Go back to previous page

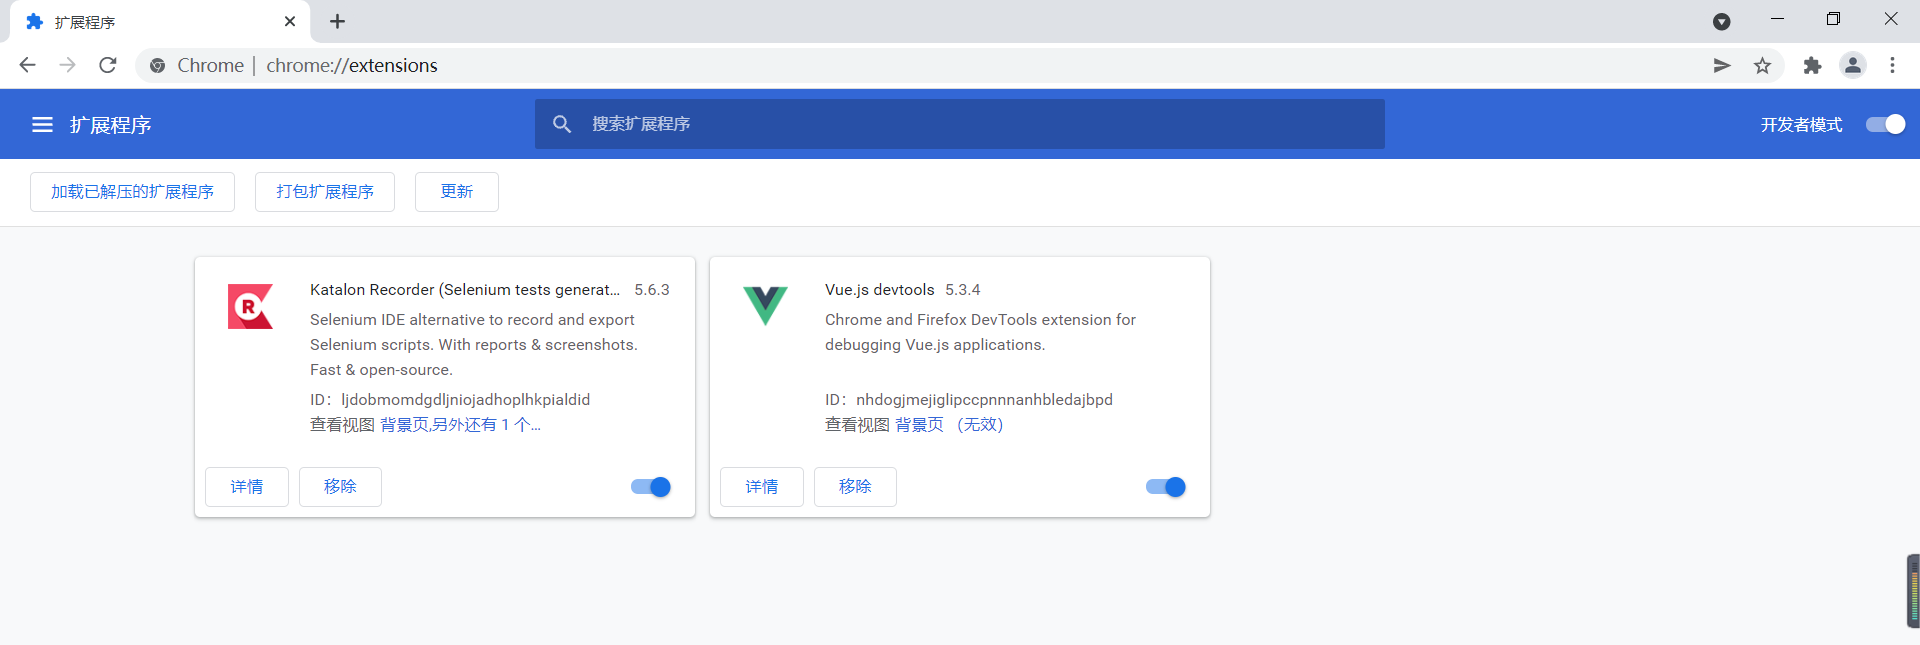[27, 65]
